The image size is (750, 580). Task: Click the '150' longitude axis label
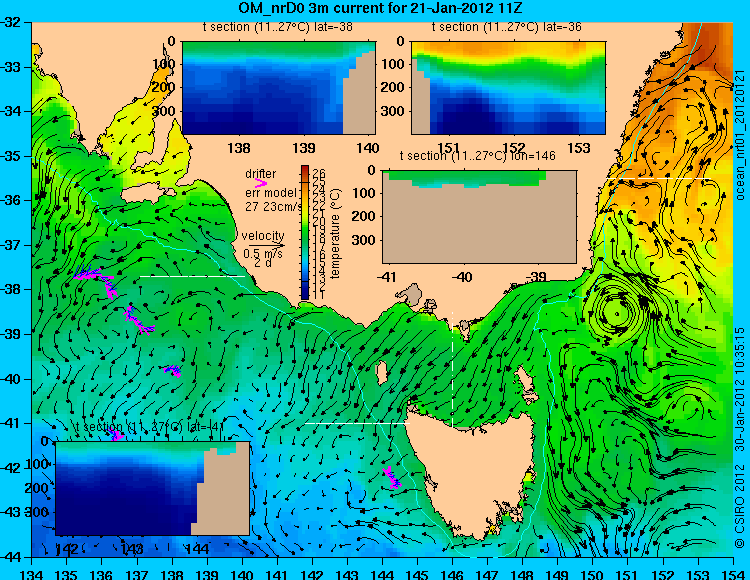pyautogui.click(x=592, y=574)
